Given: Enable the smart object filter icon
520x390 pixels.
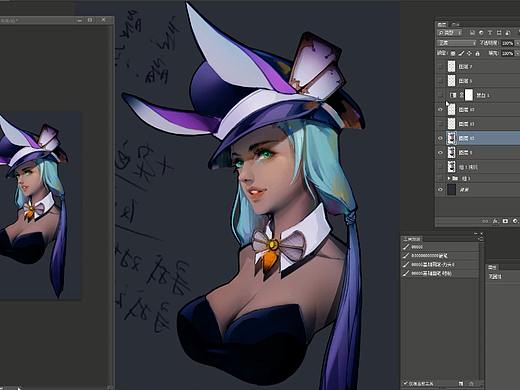Looking at the screenshot, I should (x=508, y=33).
